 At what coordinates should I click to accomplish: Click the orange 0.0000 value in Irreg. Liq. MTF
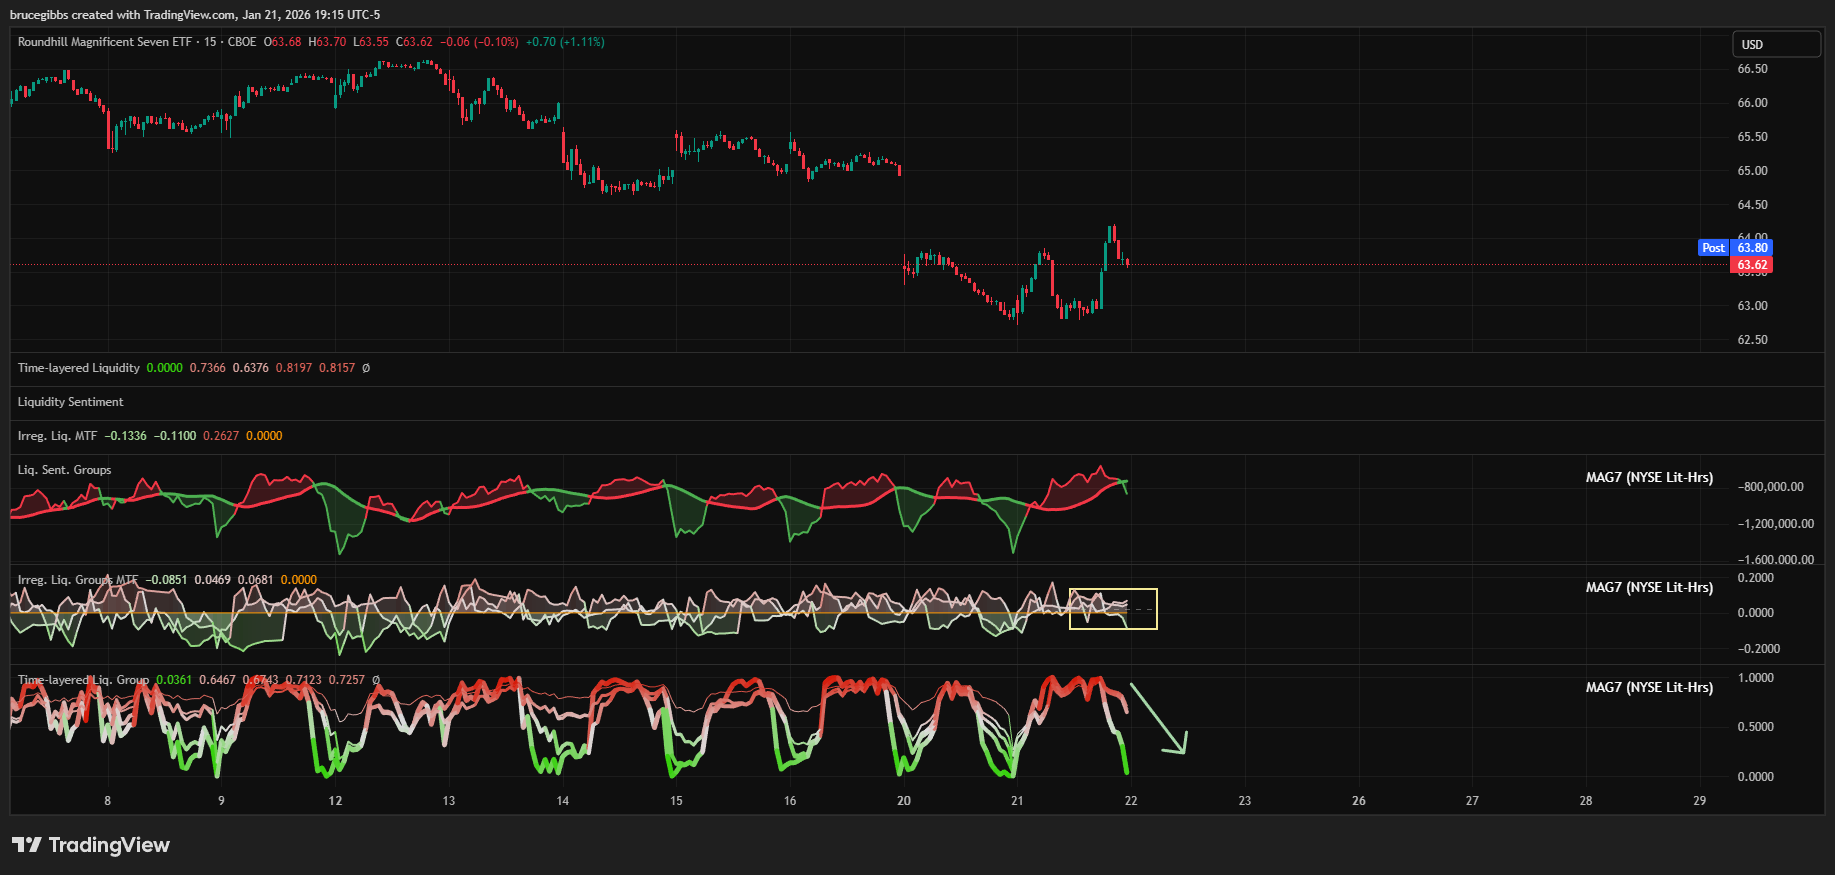click(264, 436)
